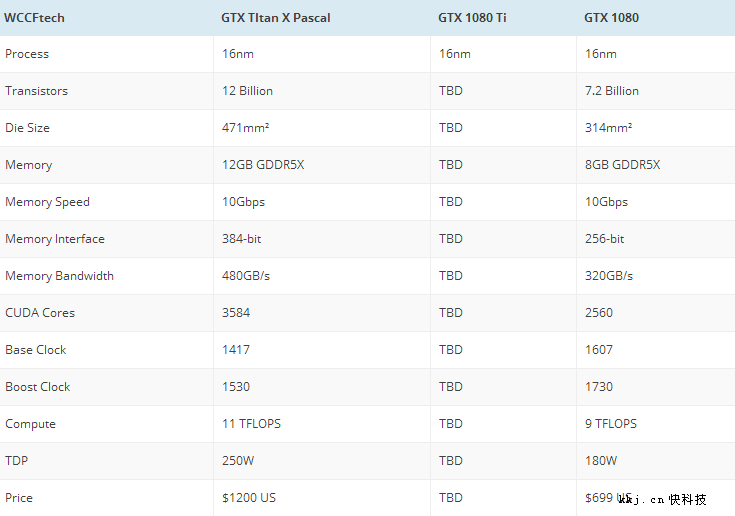This screenshot has height=516, width=735.
Task: Click the 8GB GDDR5X memory cell
Action: click(x=622, y=165)
